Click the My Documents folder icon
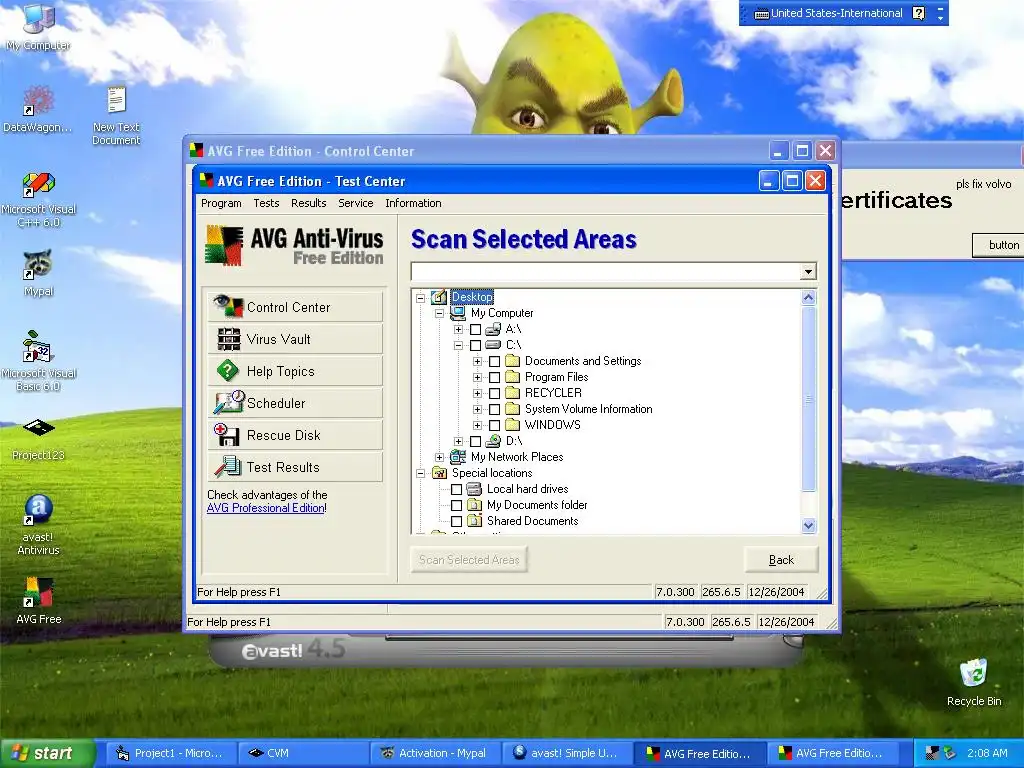The image size is (1024, 768). click(475, 505)
